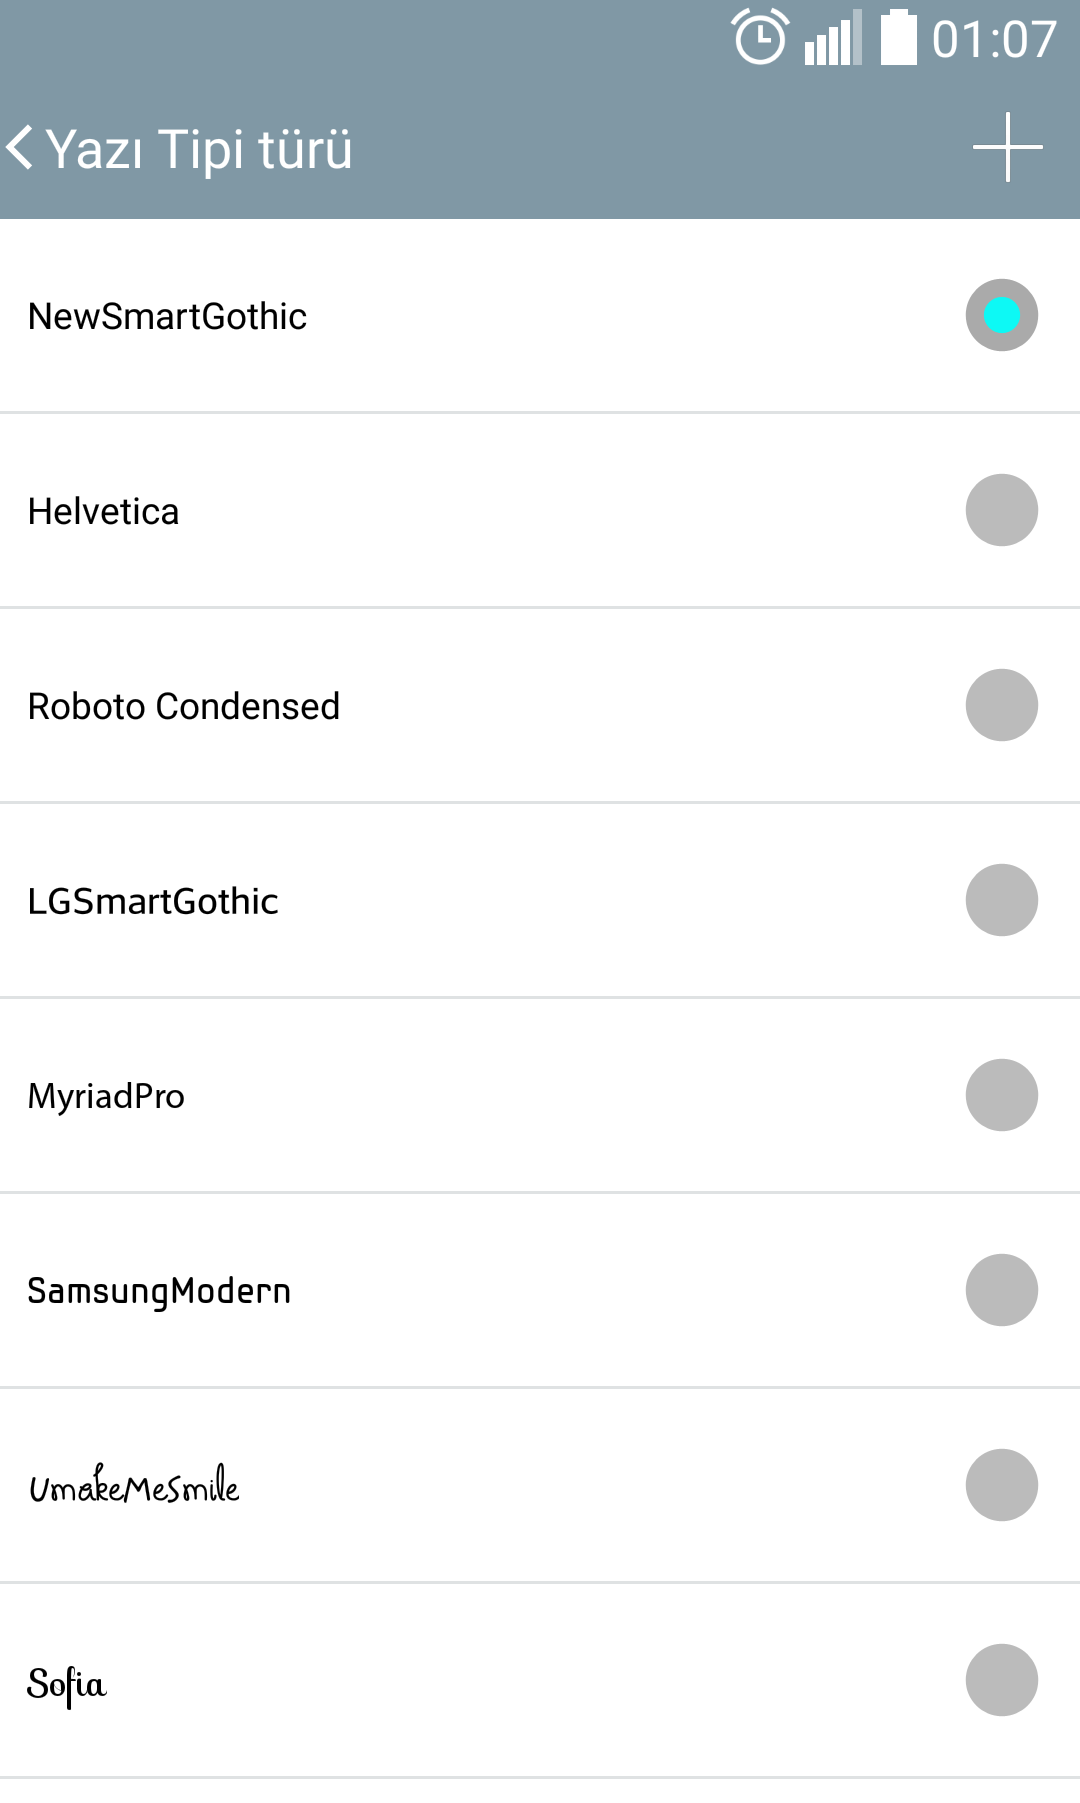Choose the Helvetica font label

103,511
